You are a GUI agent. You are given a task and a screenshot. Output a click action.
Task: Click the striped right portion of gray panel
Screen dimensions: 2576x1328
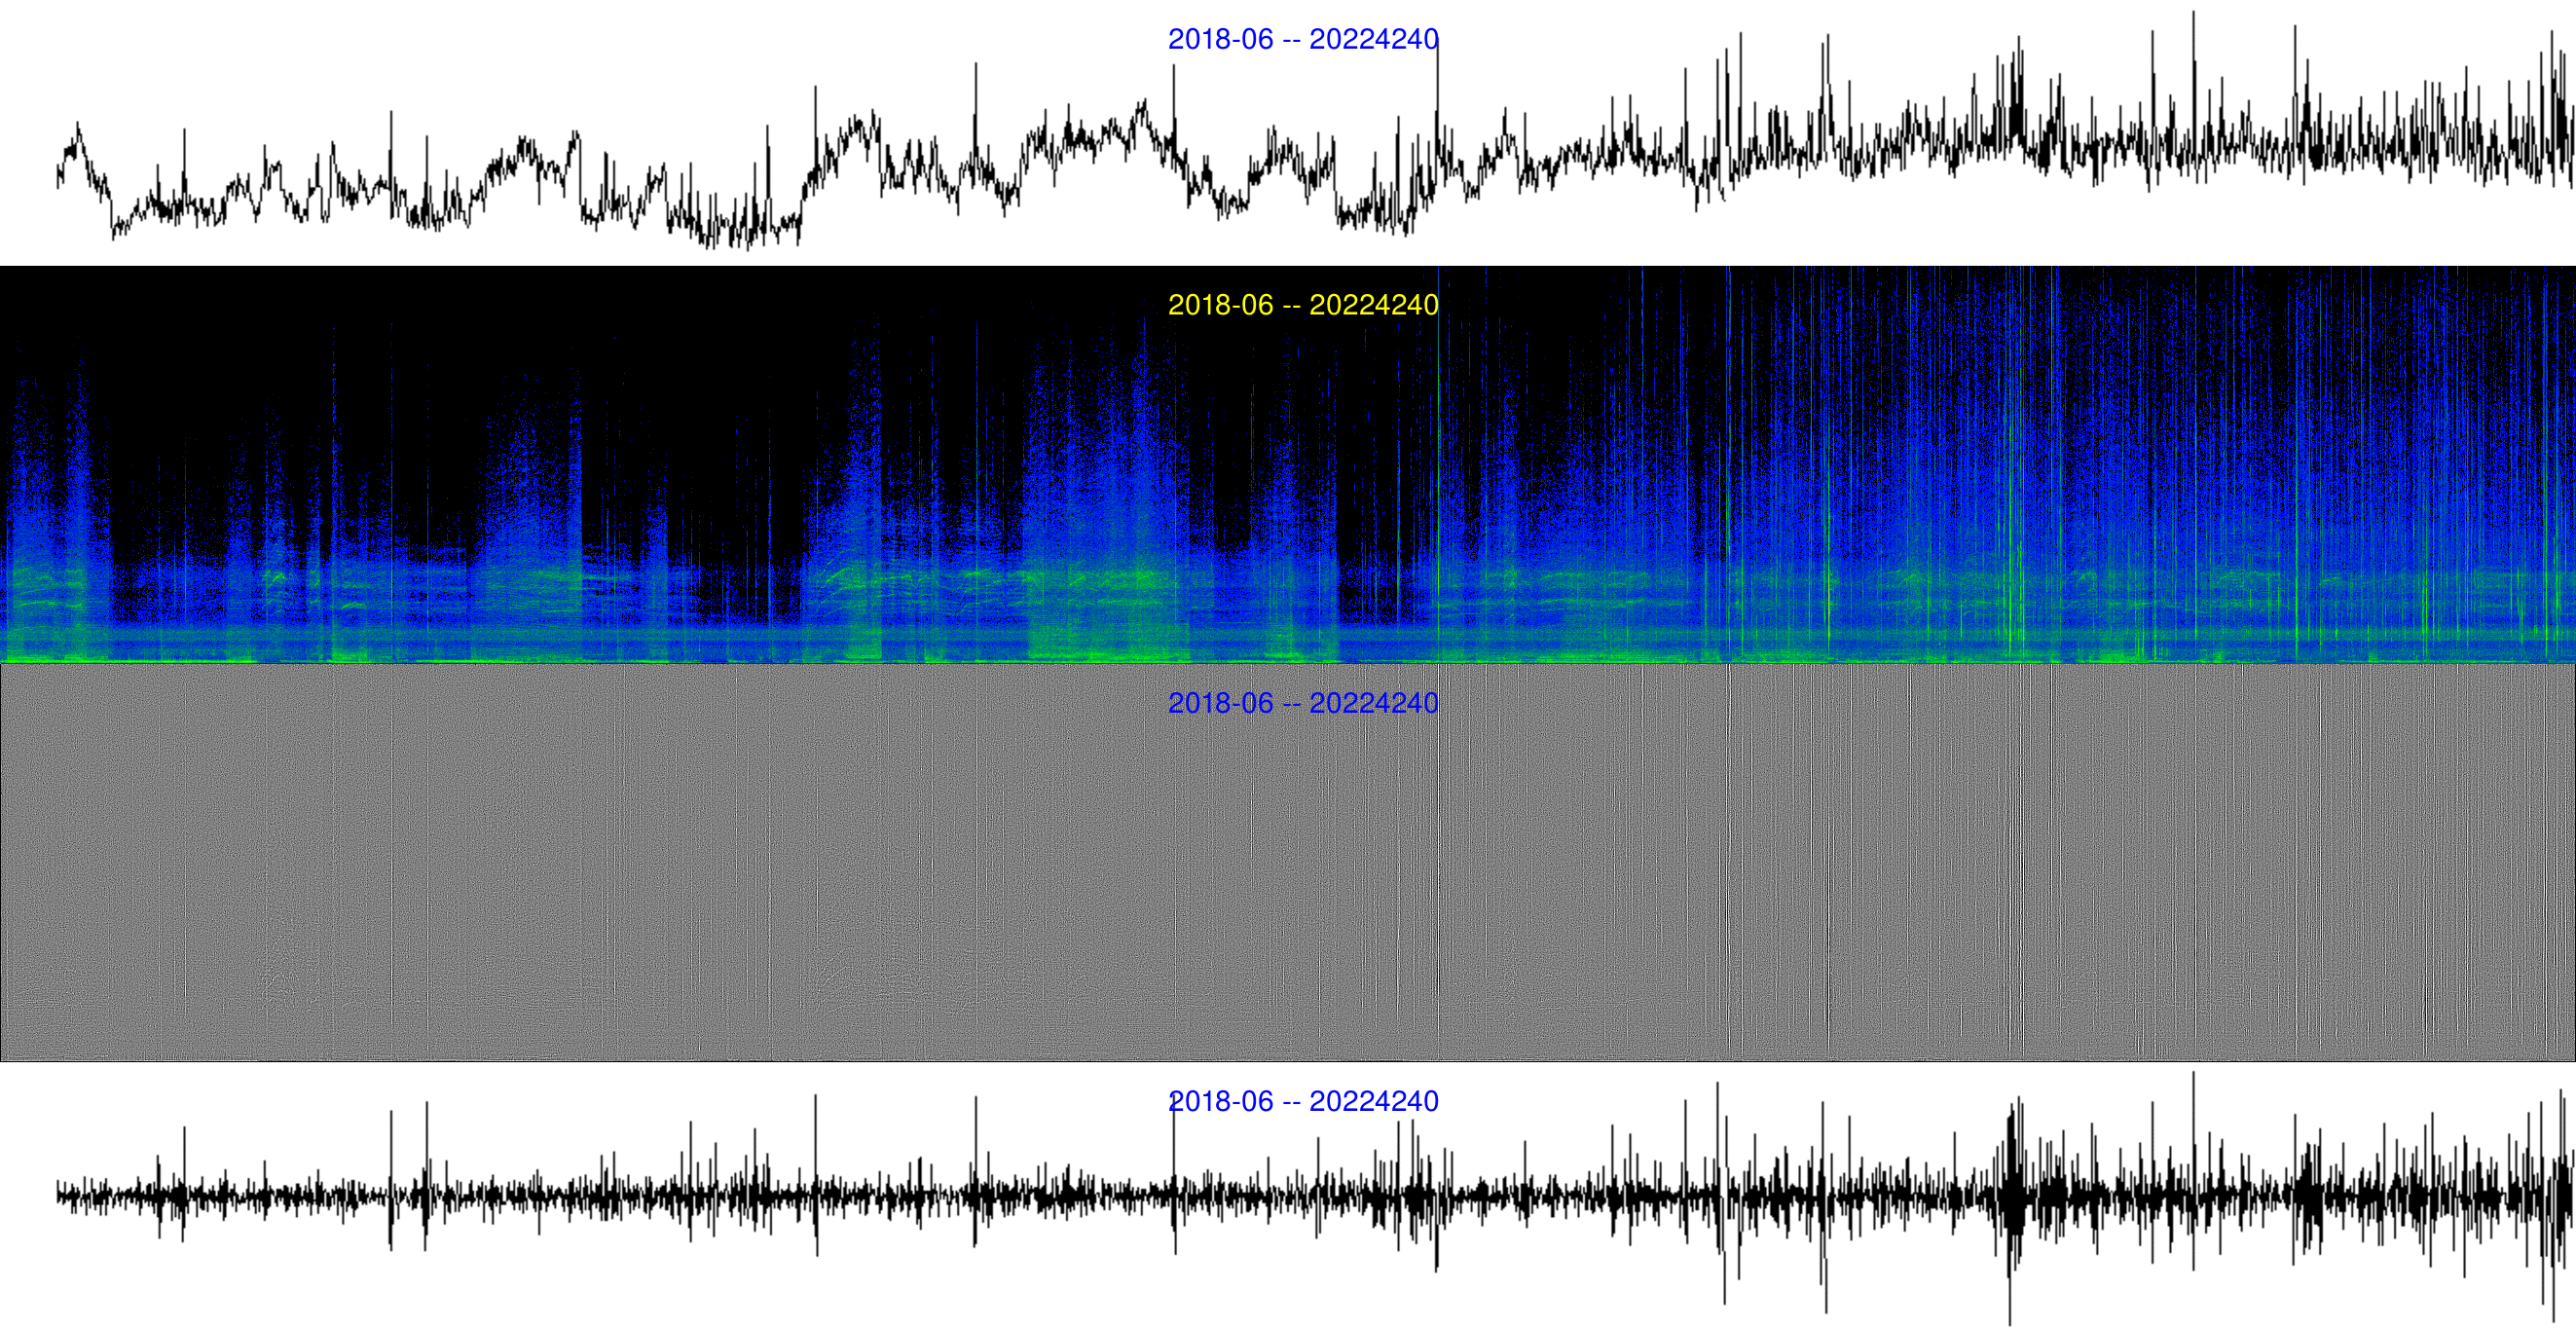pyautogui.click(x=2150, y=860)
